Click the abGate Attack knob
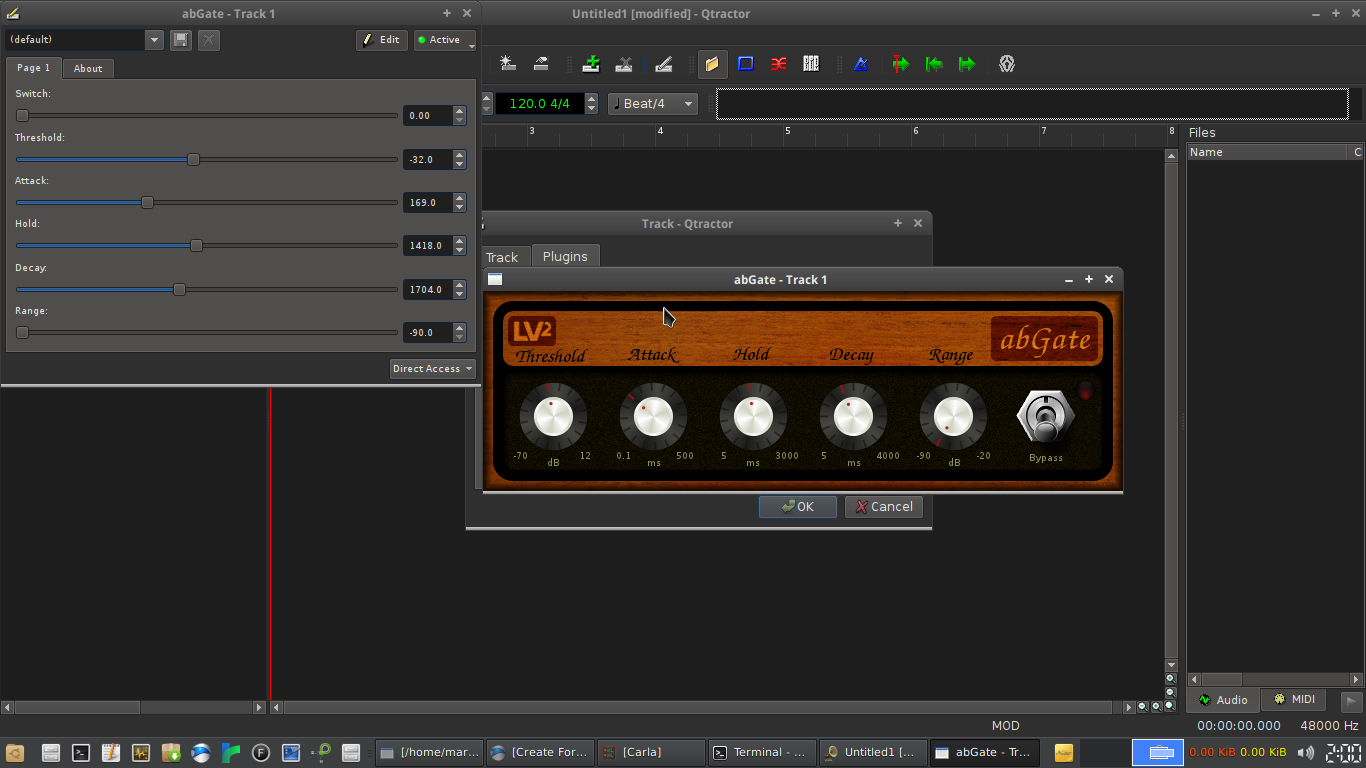 [653, 417]
